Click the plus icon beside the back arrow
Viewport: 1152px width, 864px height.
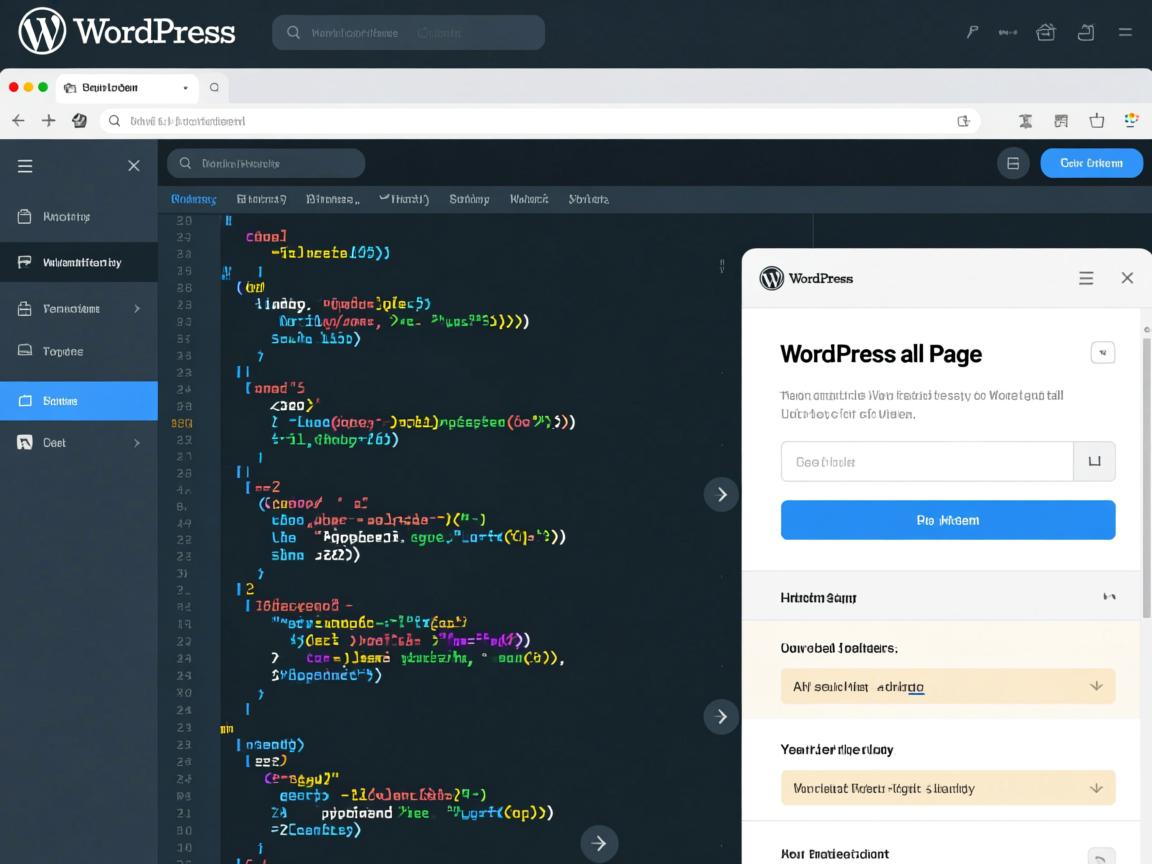click(48, 121)
